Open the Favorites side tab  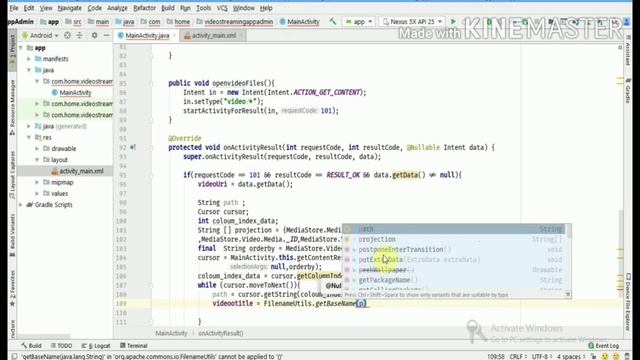[x=12, y=288]
